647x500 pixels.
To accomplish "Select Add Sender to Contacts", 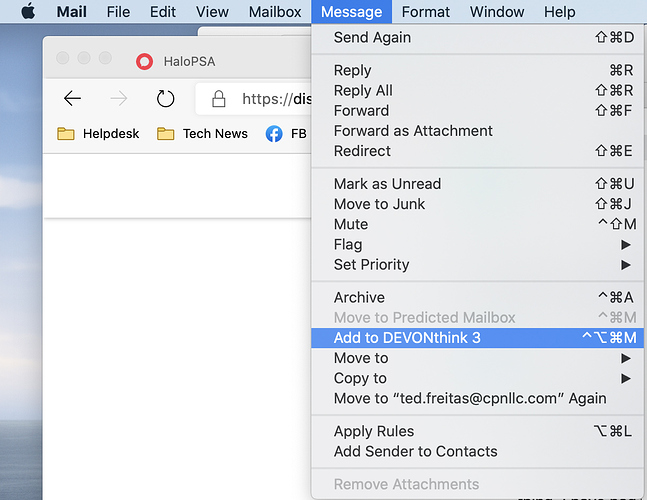I will pos(477,452).
